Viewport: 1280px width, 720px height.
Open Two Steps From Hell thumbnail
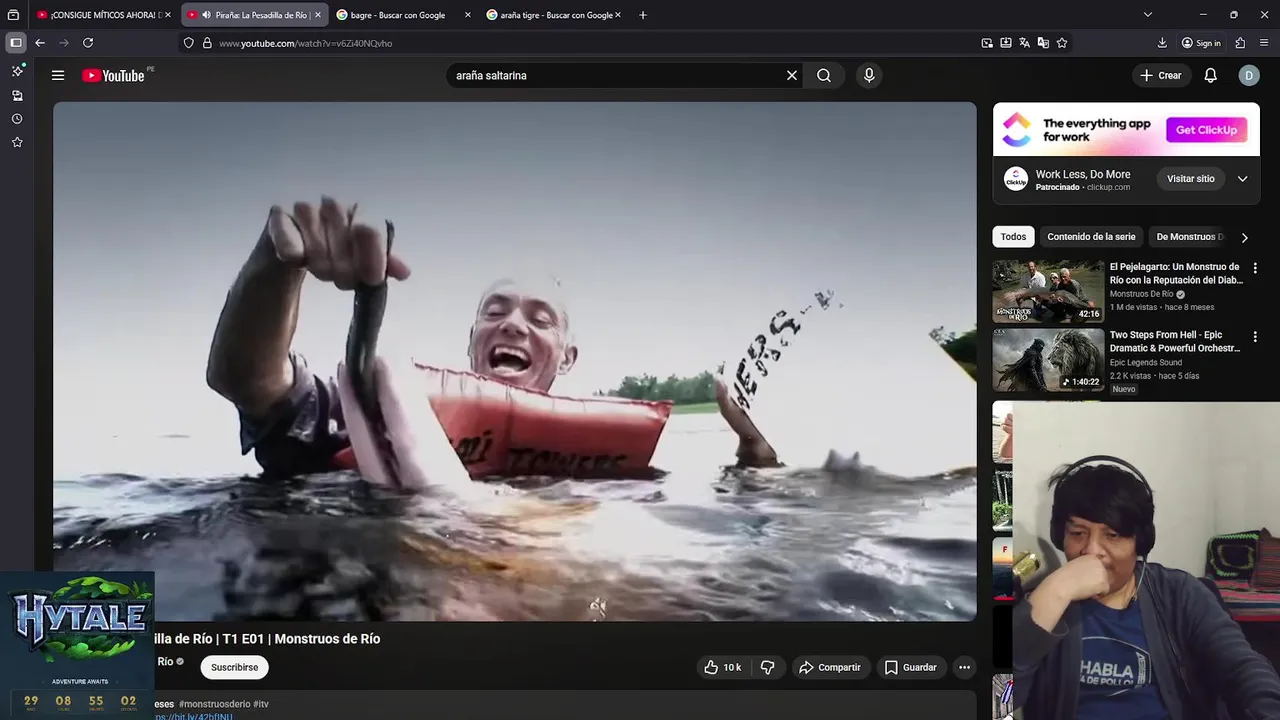pos(1048,360)
